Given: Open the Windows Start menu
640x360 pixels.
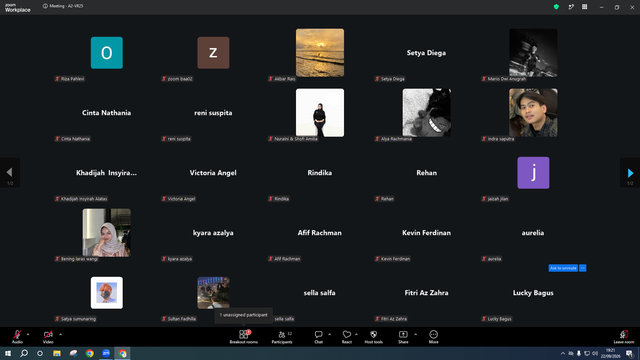Looking at the screenshot, I should pos(8,353).
